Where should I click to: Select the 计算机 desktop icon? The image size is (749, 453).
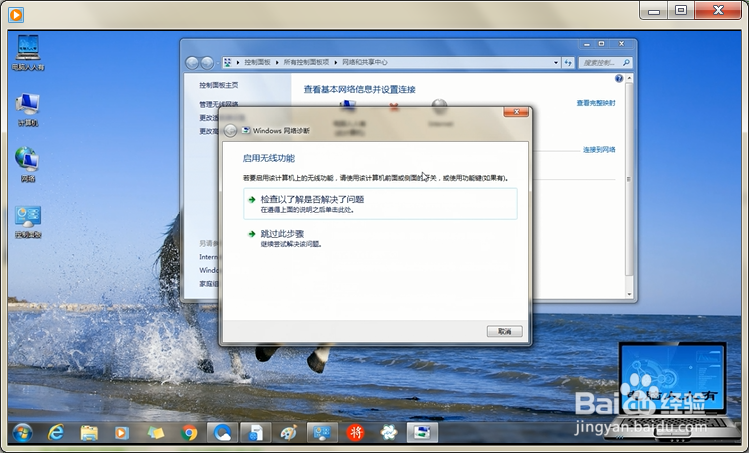click(28, 110)
